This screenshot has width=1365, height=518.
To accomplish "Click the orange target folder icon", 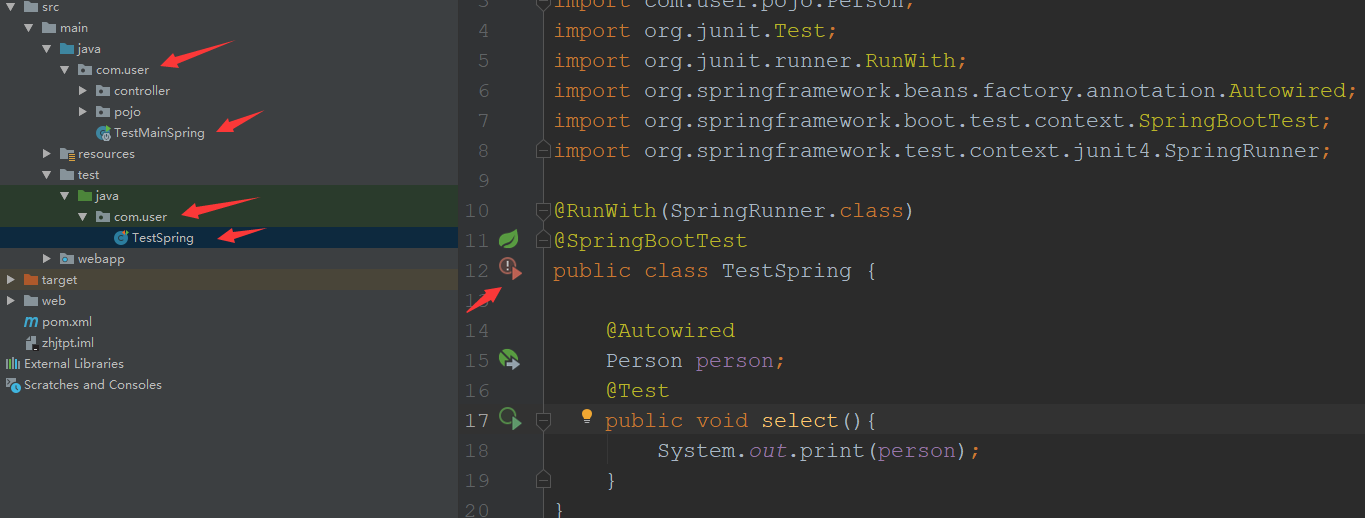I will pyautogui.click(x=30, y=280).
